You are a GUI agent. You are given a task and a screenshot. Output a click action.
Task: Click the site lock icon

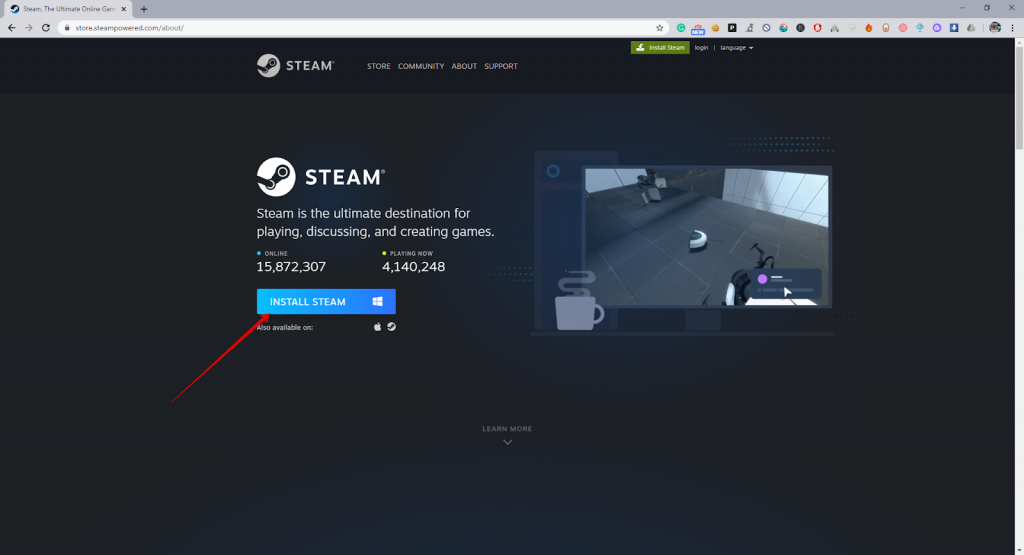67,28
